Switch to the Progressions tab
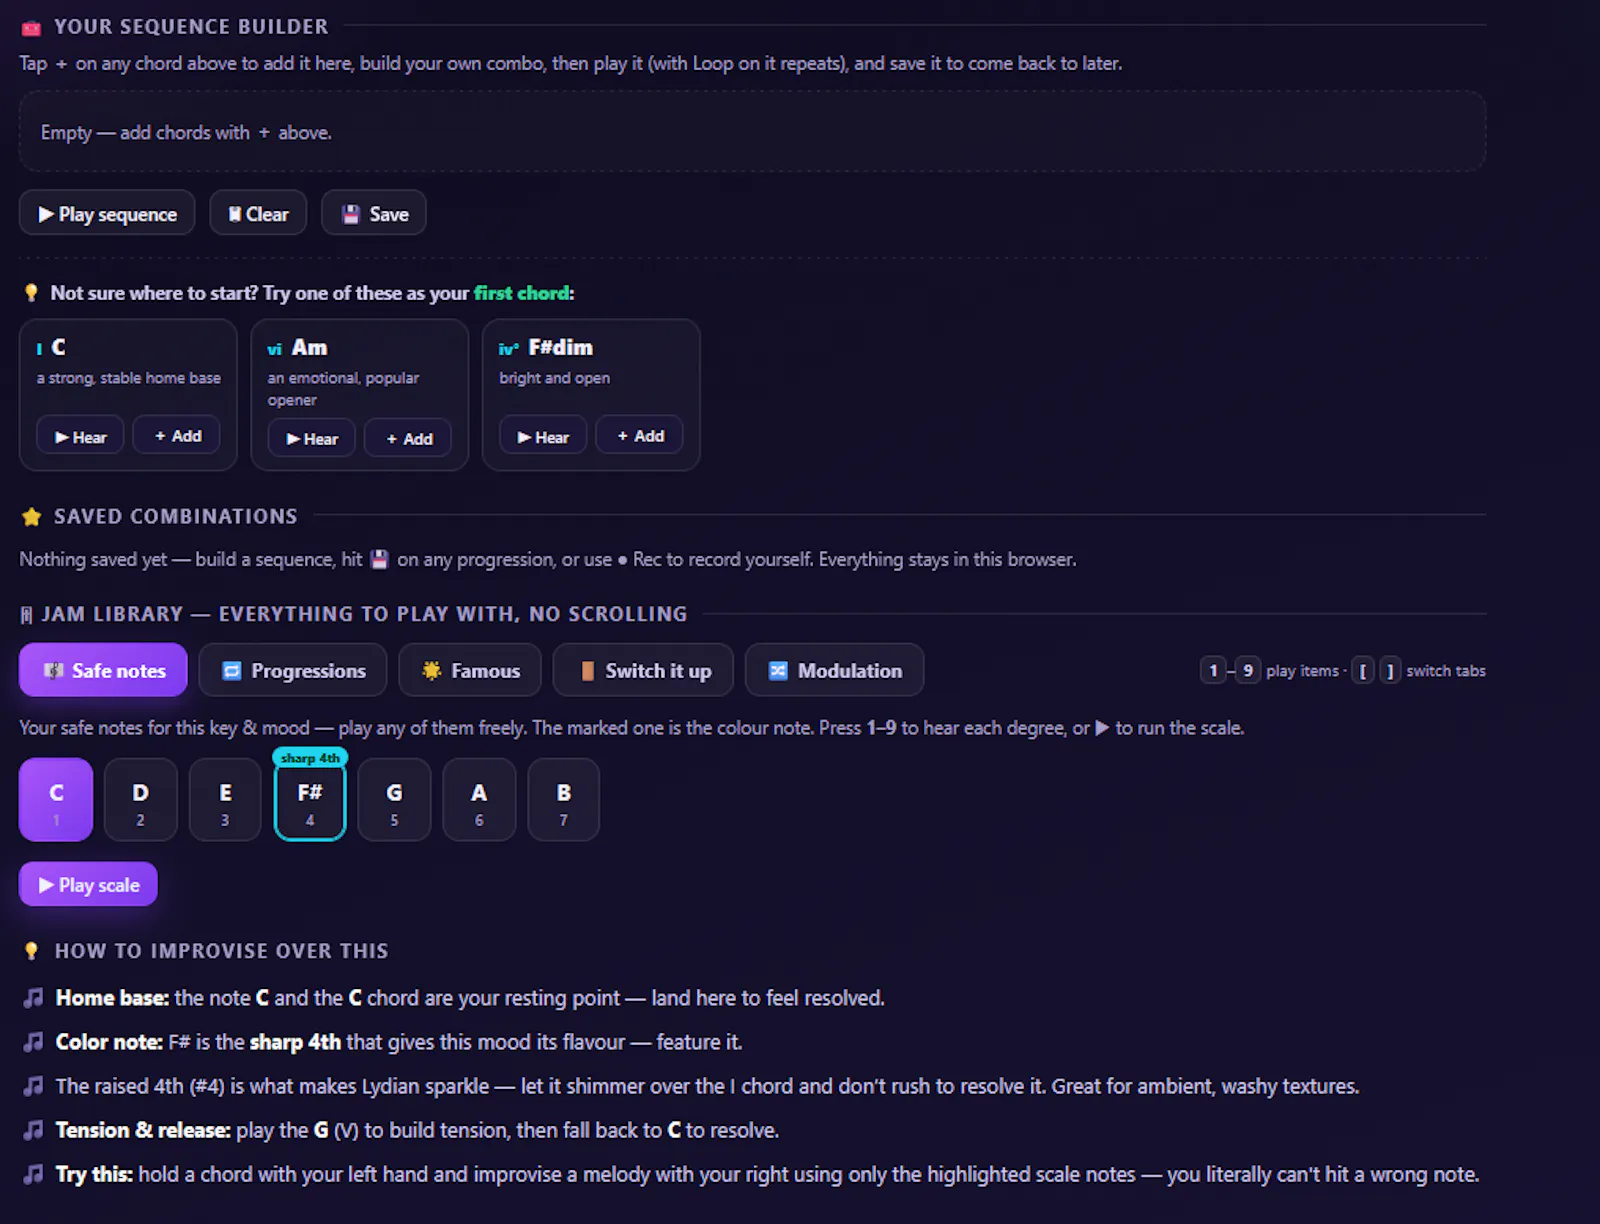The image size is (1600, 1224). coord(293,670)
